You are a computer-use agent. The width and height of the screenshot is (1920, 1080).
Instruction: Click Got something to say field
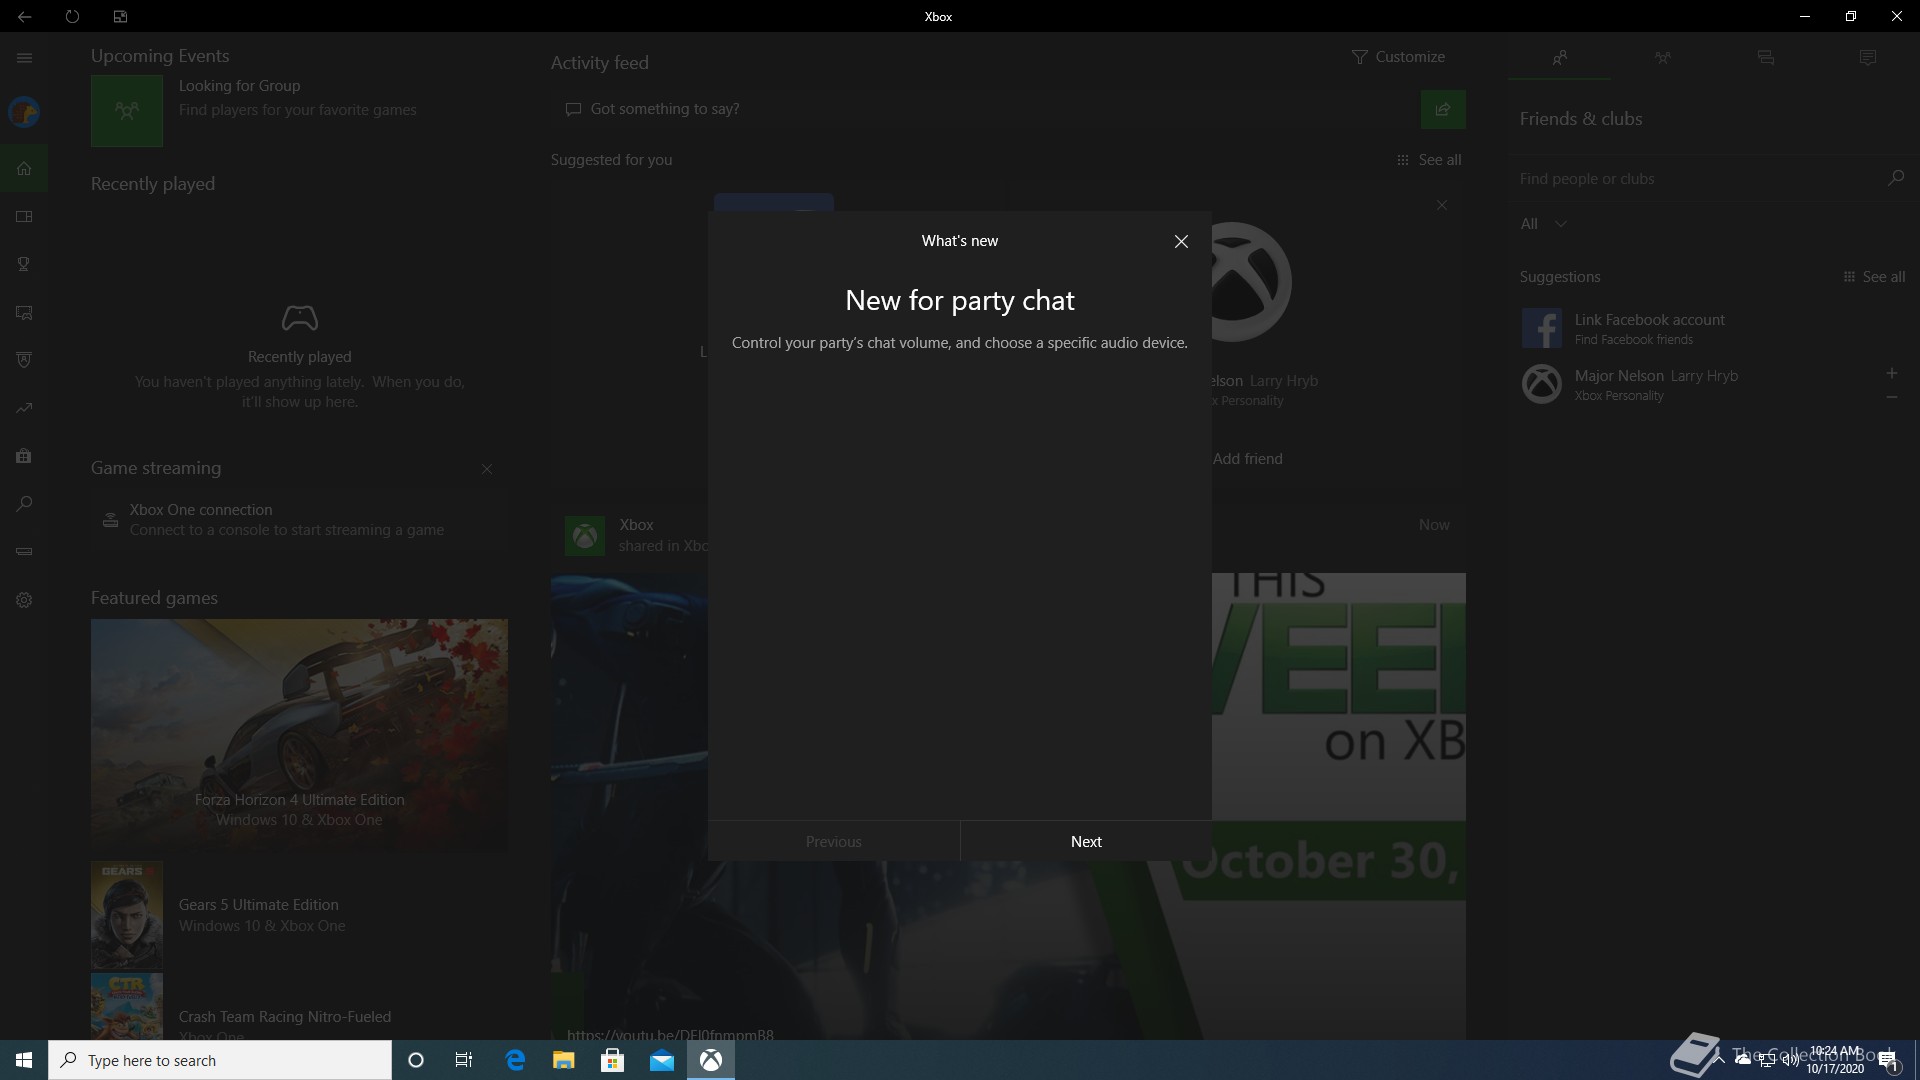click(x=985, y=109)
